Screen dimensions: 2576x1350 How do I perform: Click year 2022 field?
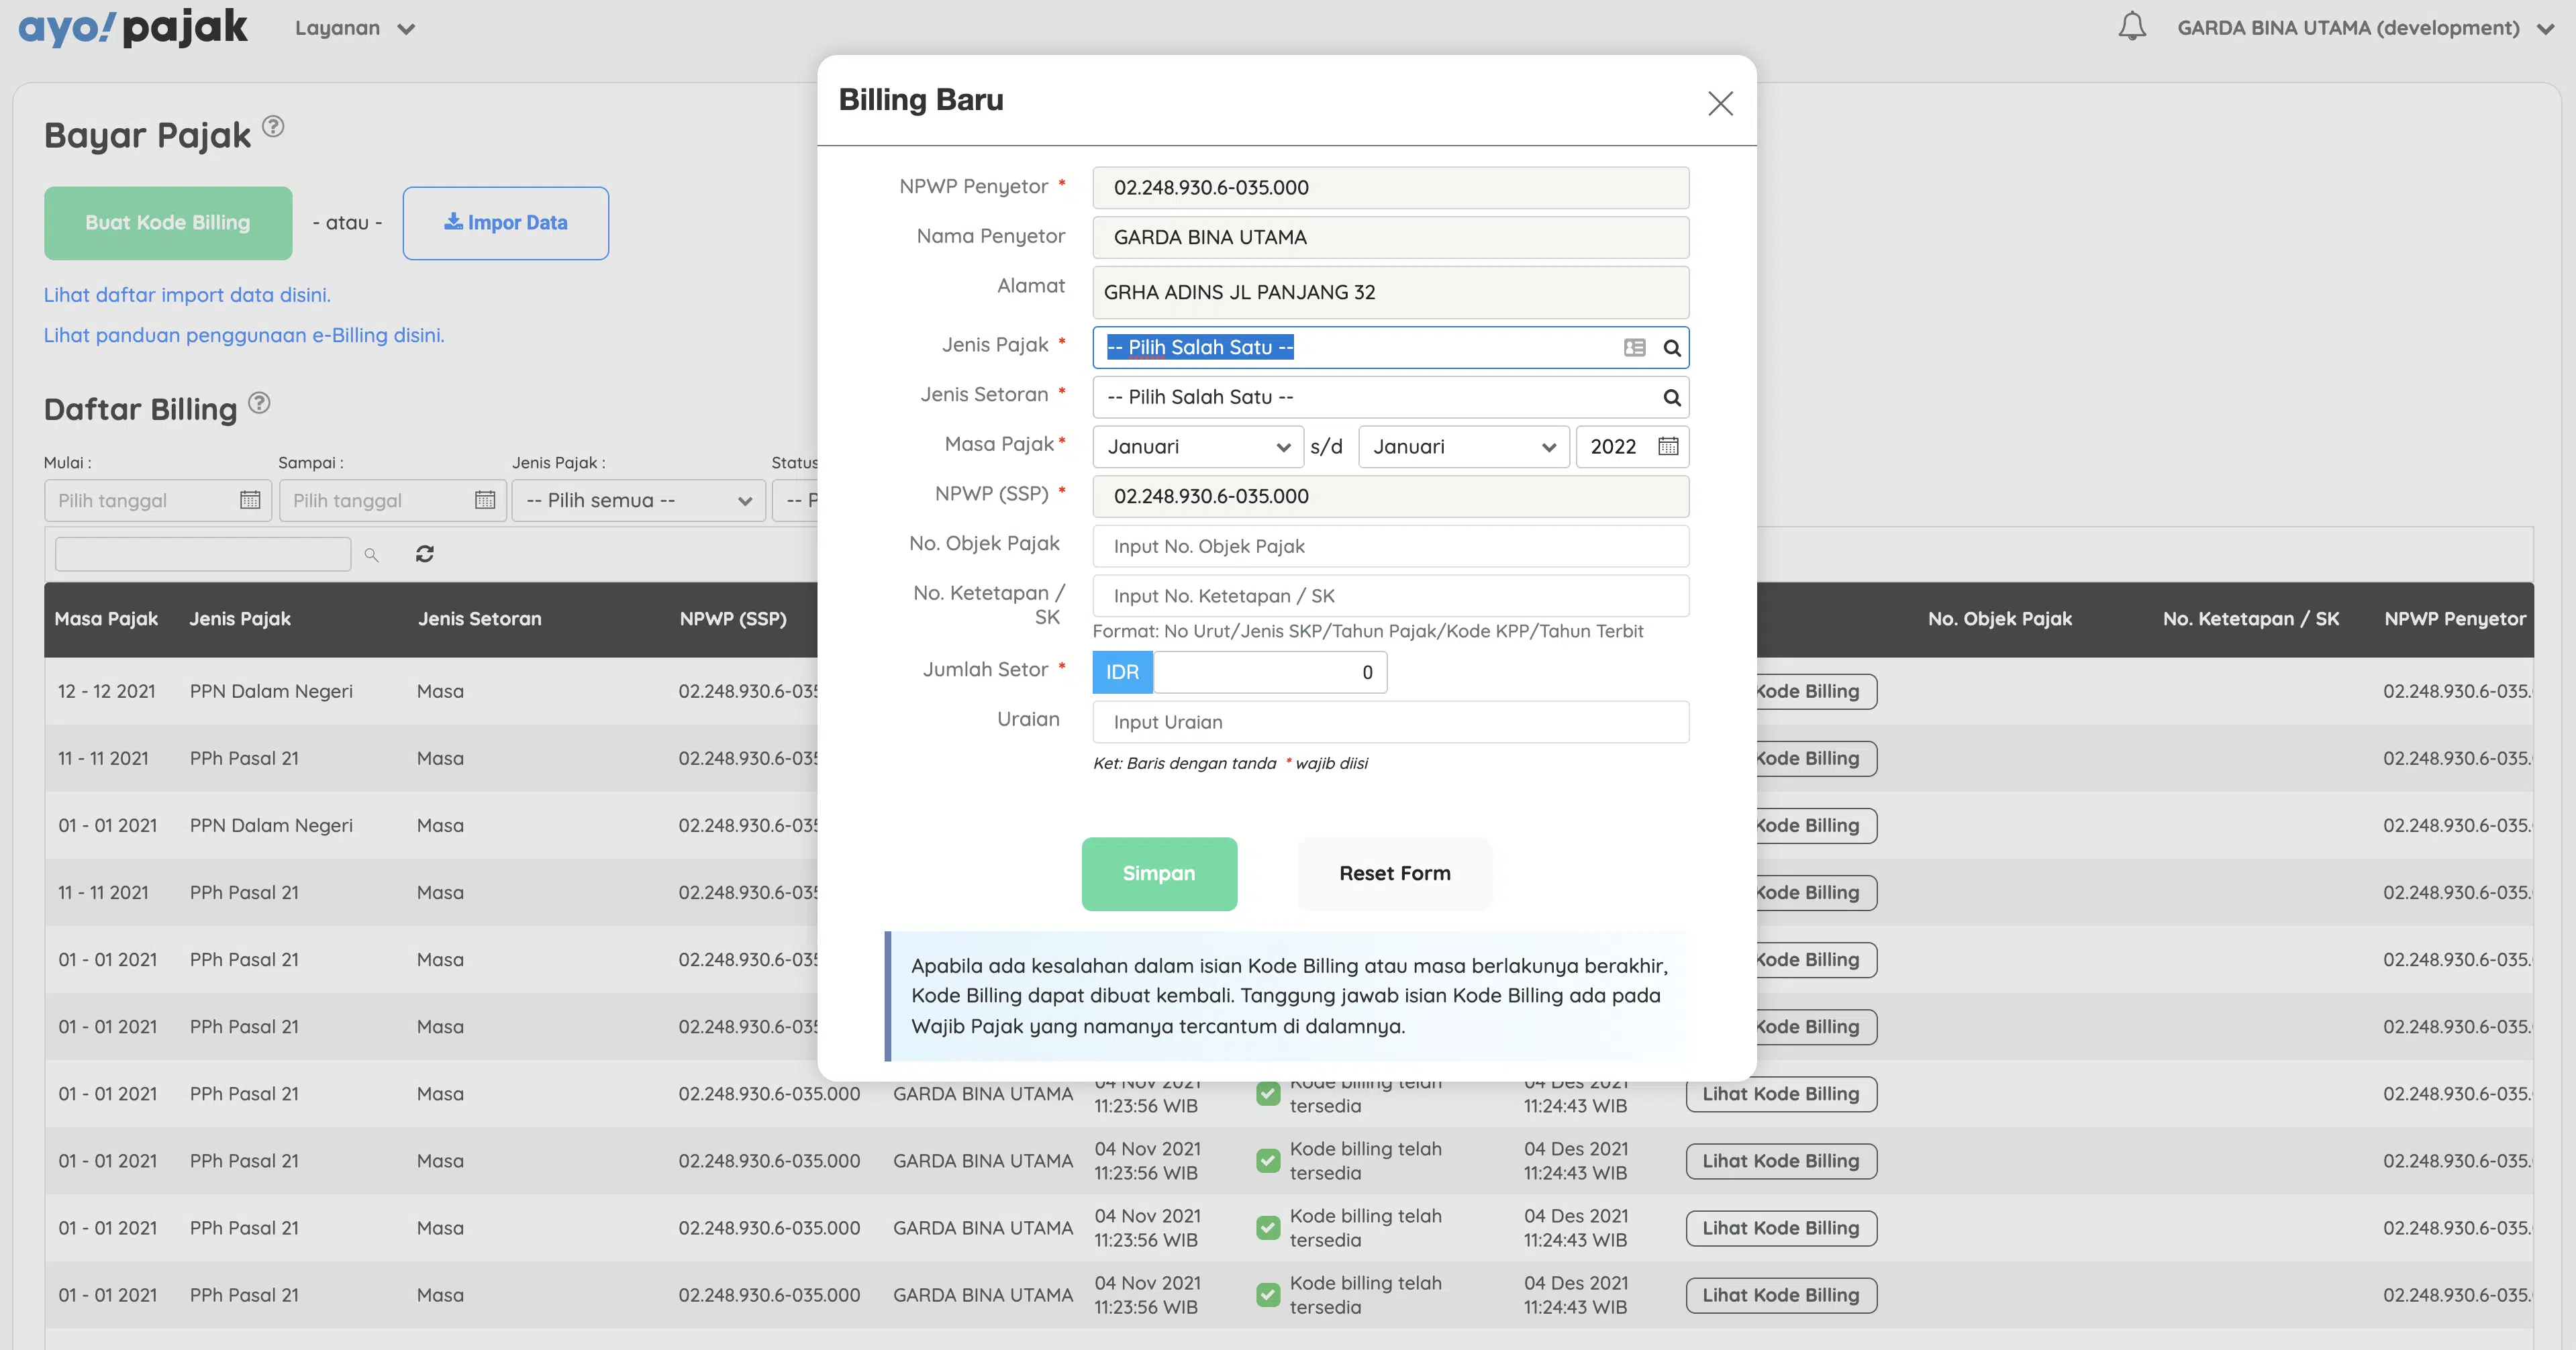click(x=1632, y=447)
